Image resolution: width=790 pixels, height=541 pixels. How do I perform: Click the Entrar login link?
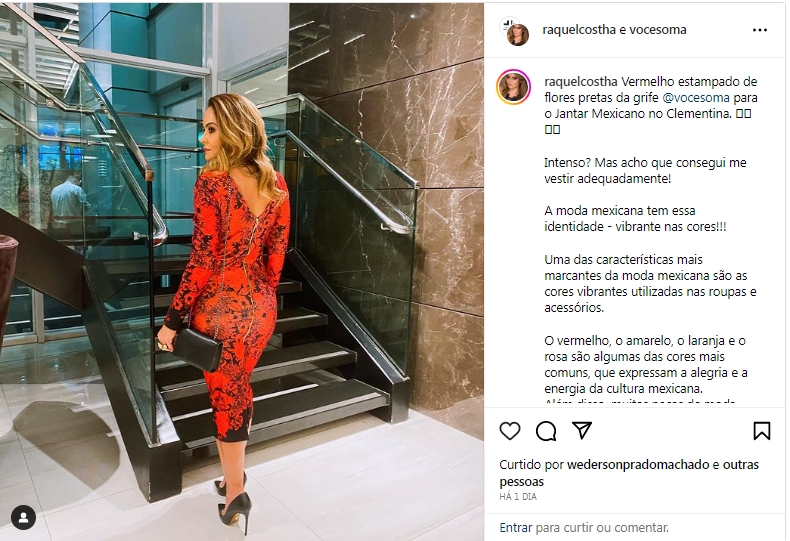(515, 527)
